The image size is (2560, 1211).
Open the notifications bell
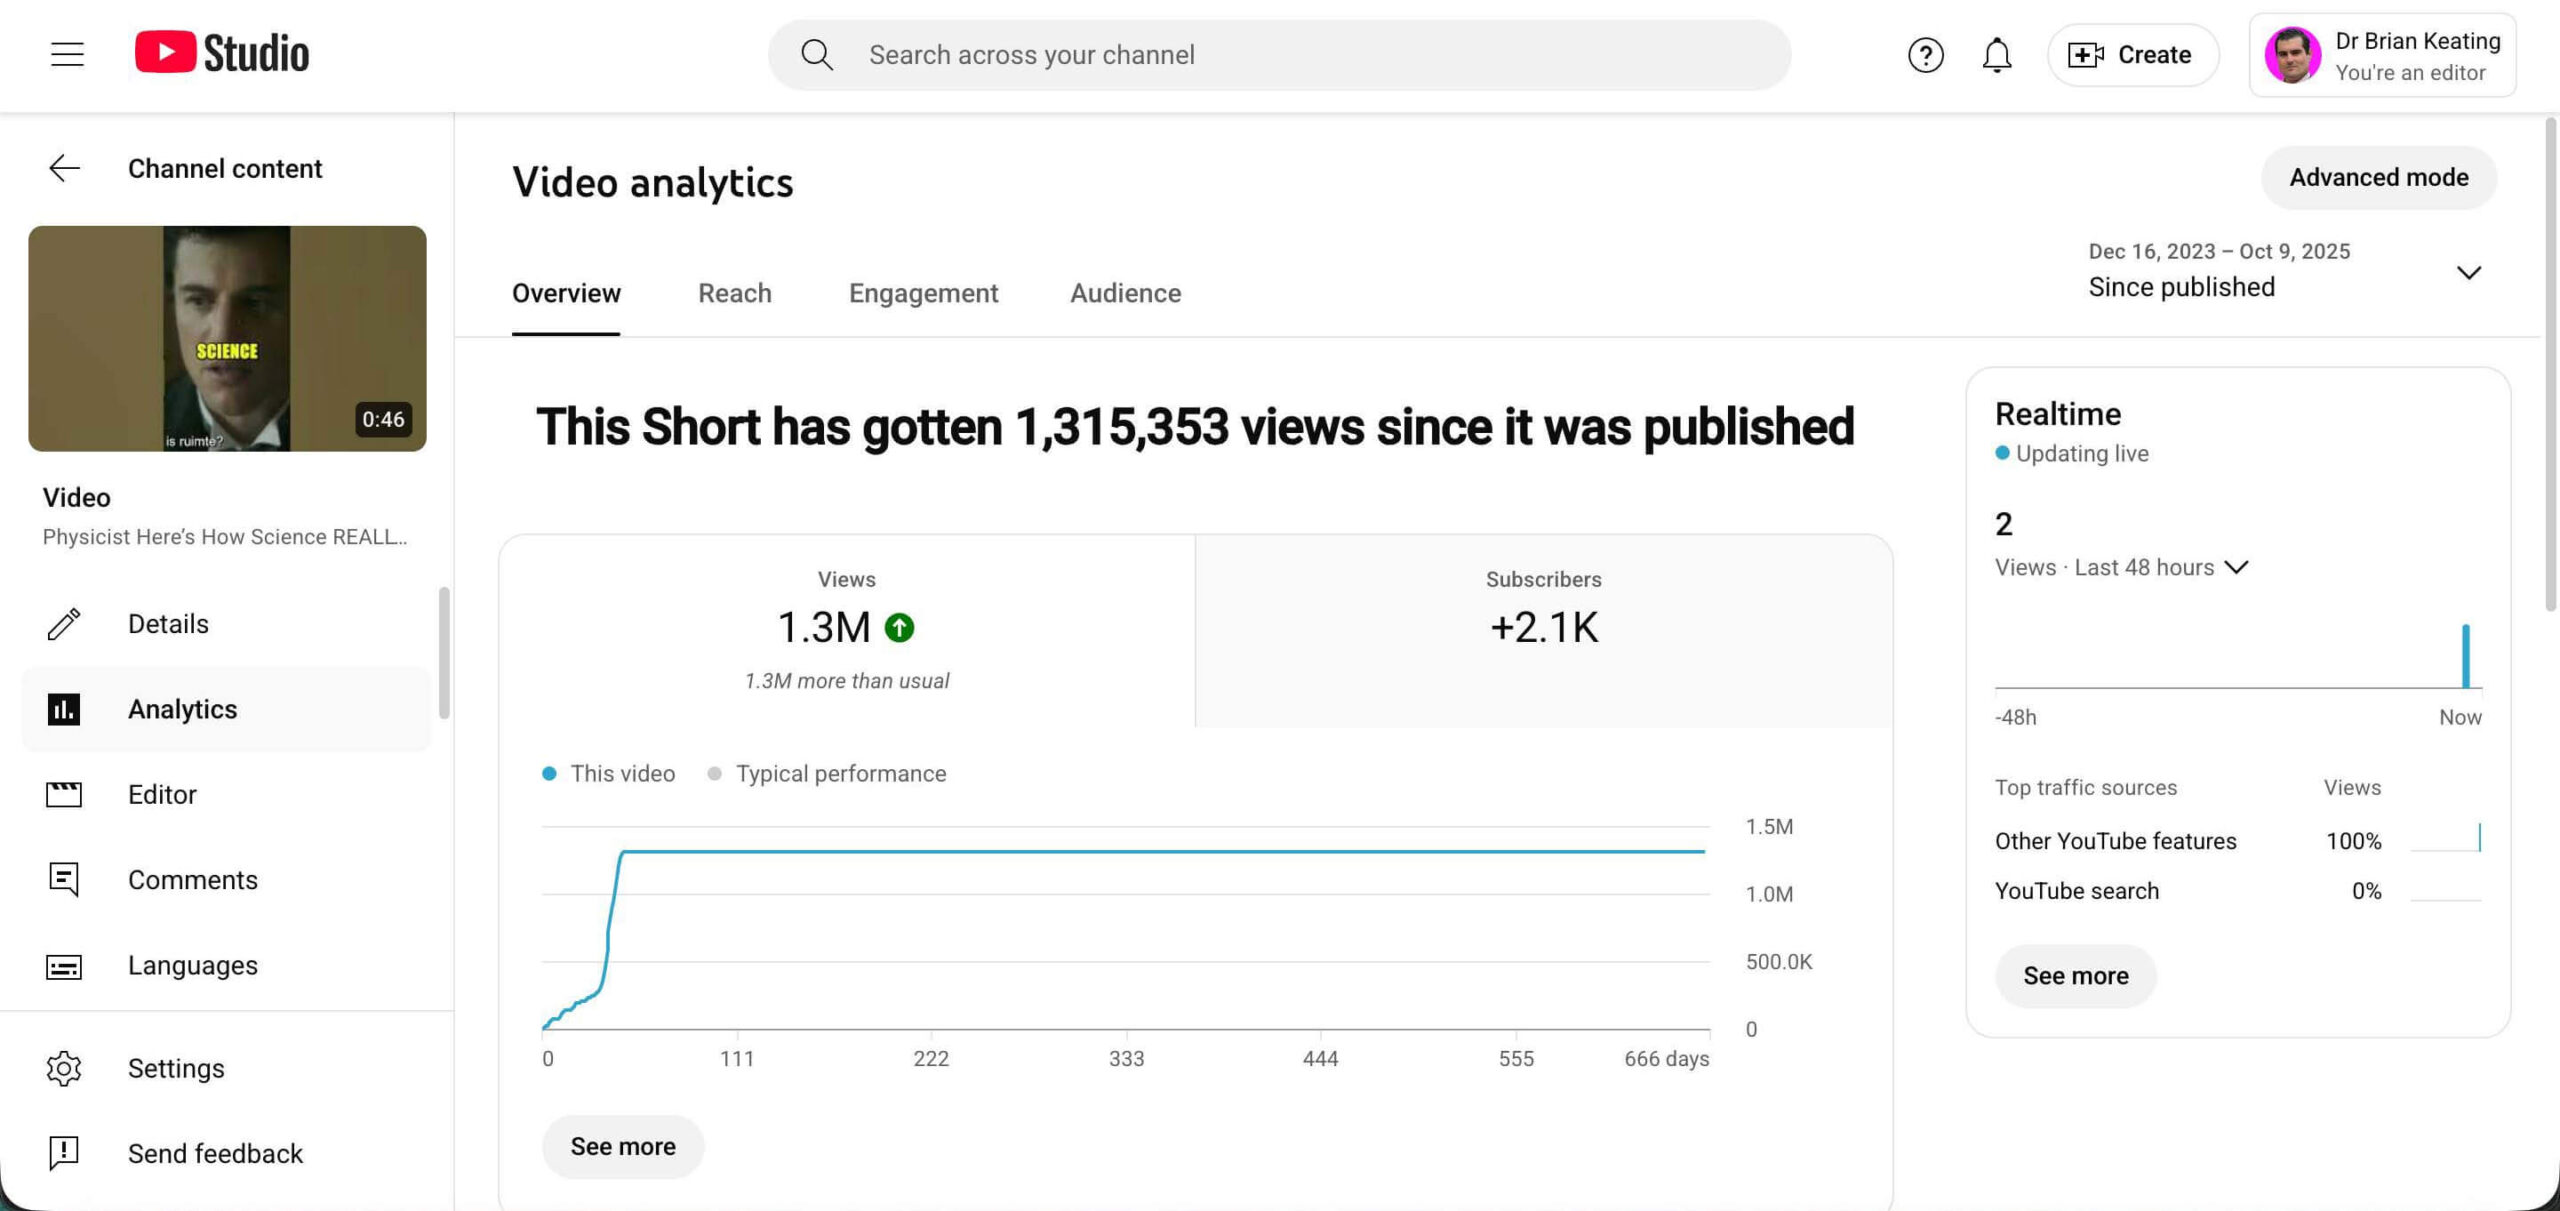coord(1996,55)
